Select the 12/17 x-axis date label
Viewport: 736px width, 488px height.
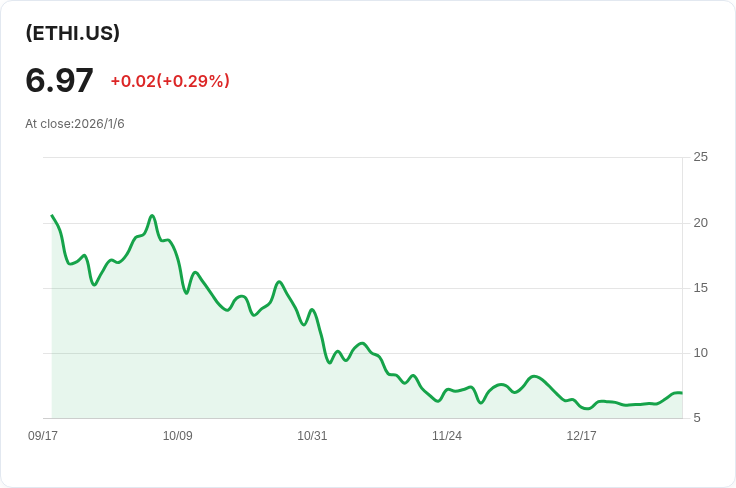point(581,436)
